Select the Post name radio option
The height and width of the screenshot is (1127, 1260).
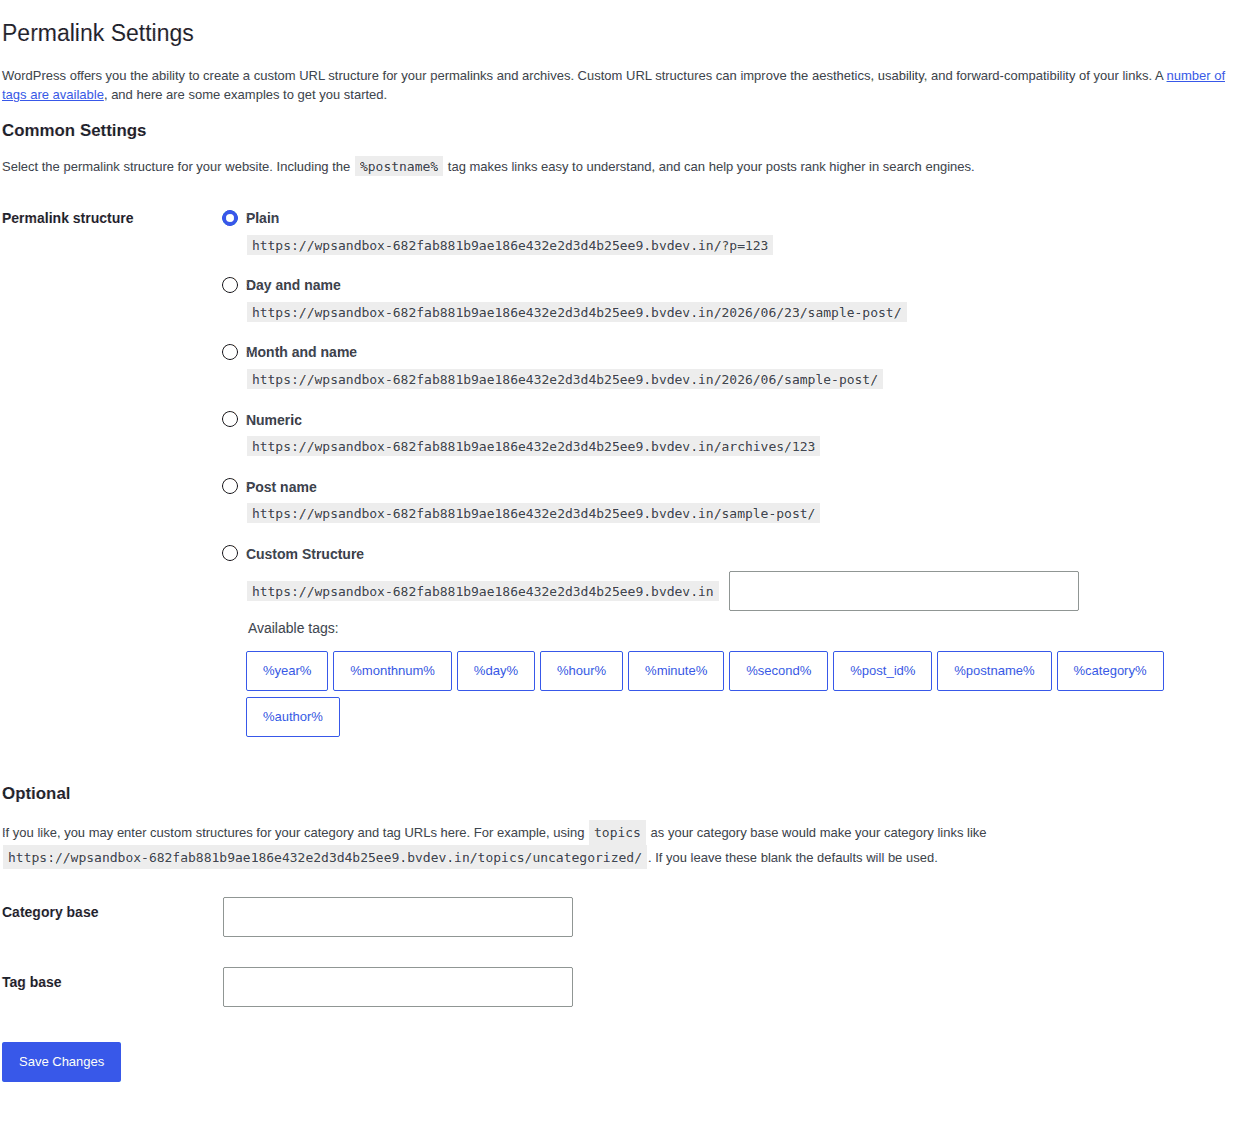[x=230, y=486]
